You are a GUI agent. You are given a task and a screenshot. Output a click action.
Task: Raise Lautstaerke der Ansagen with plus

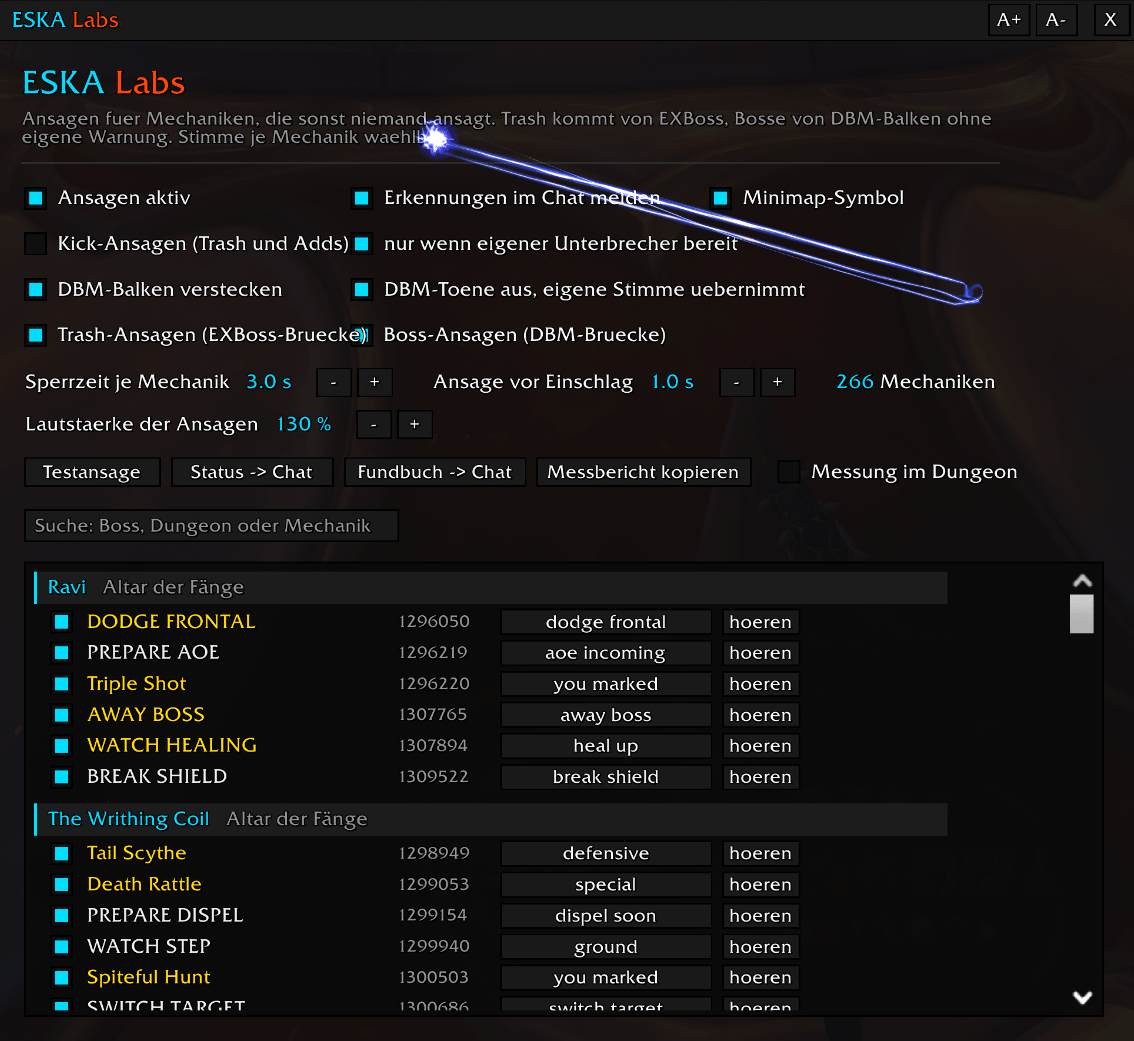tap(414, 425)
